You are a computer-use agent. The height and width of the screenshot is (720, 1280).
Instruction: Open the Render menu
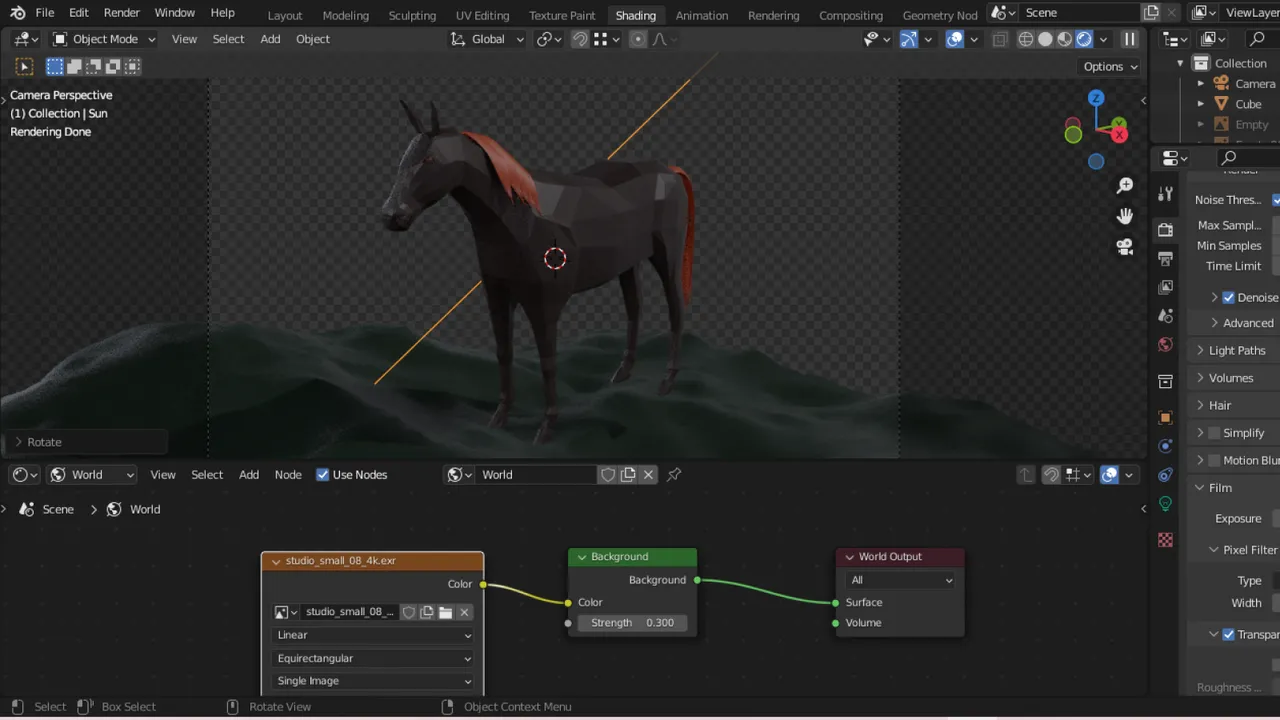[x=122, y=13]
